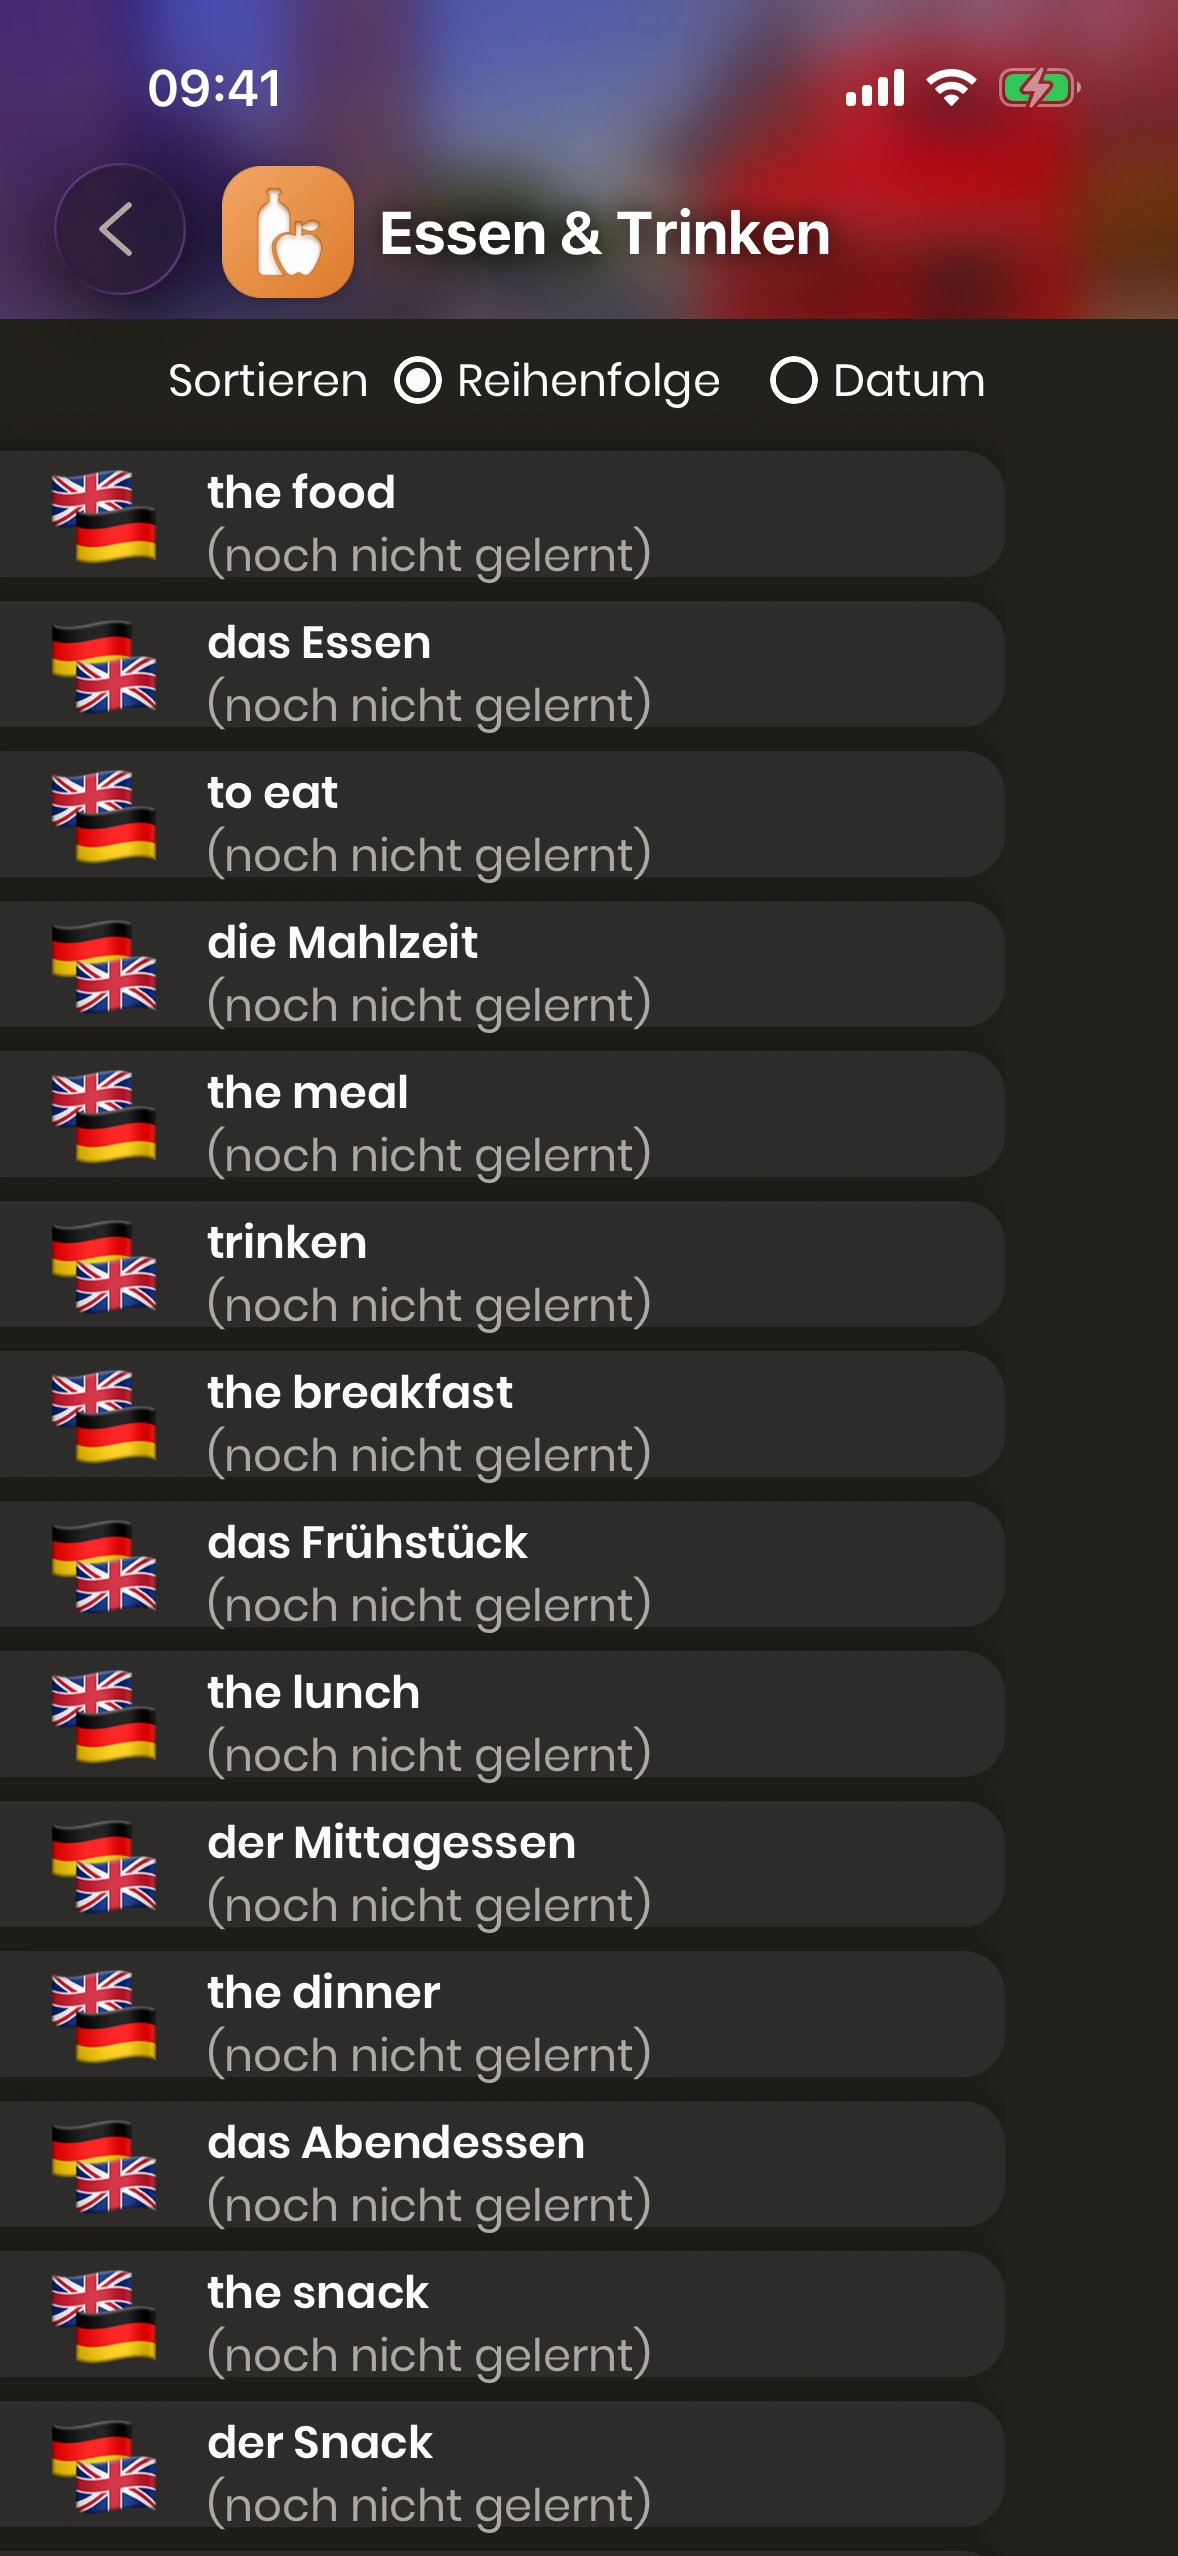Tap the flag icon beside 'das Essen'
The height and width of the screenshot is (2556, 1178).
click(104, 666)
